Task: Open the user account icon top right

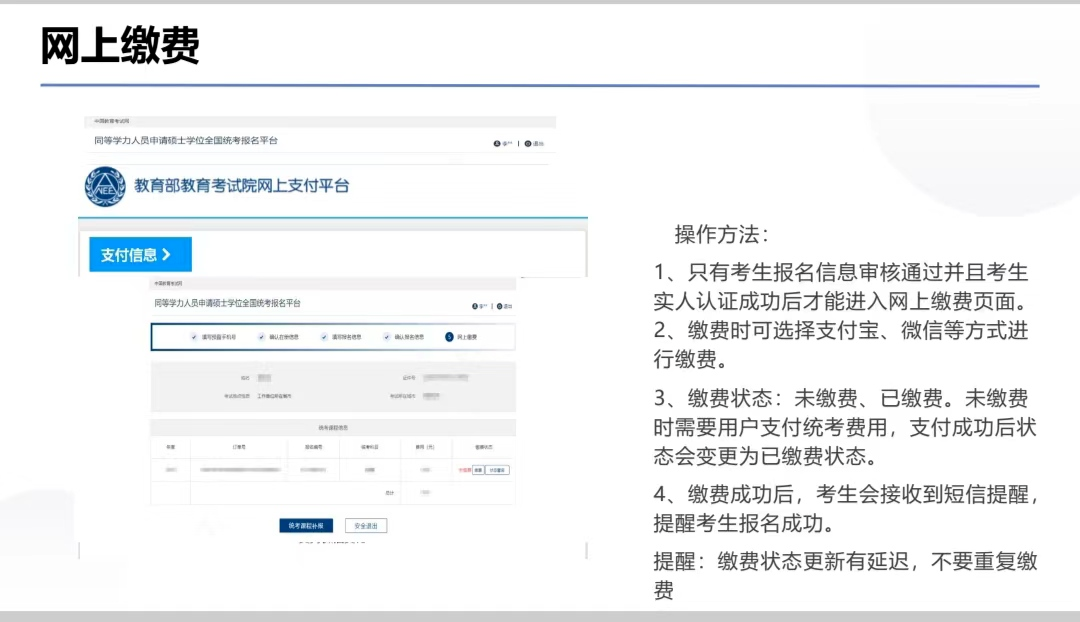Action: (x=499, y=143)
